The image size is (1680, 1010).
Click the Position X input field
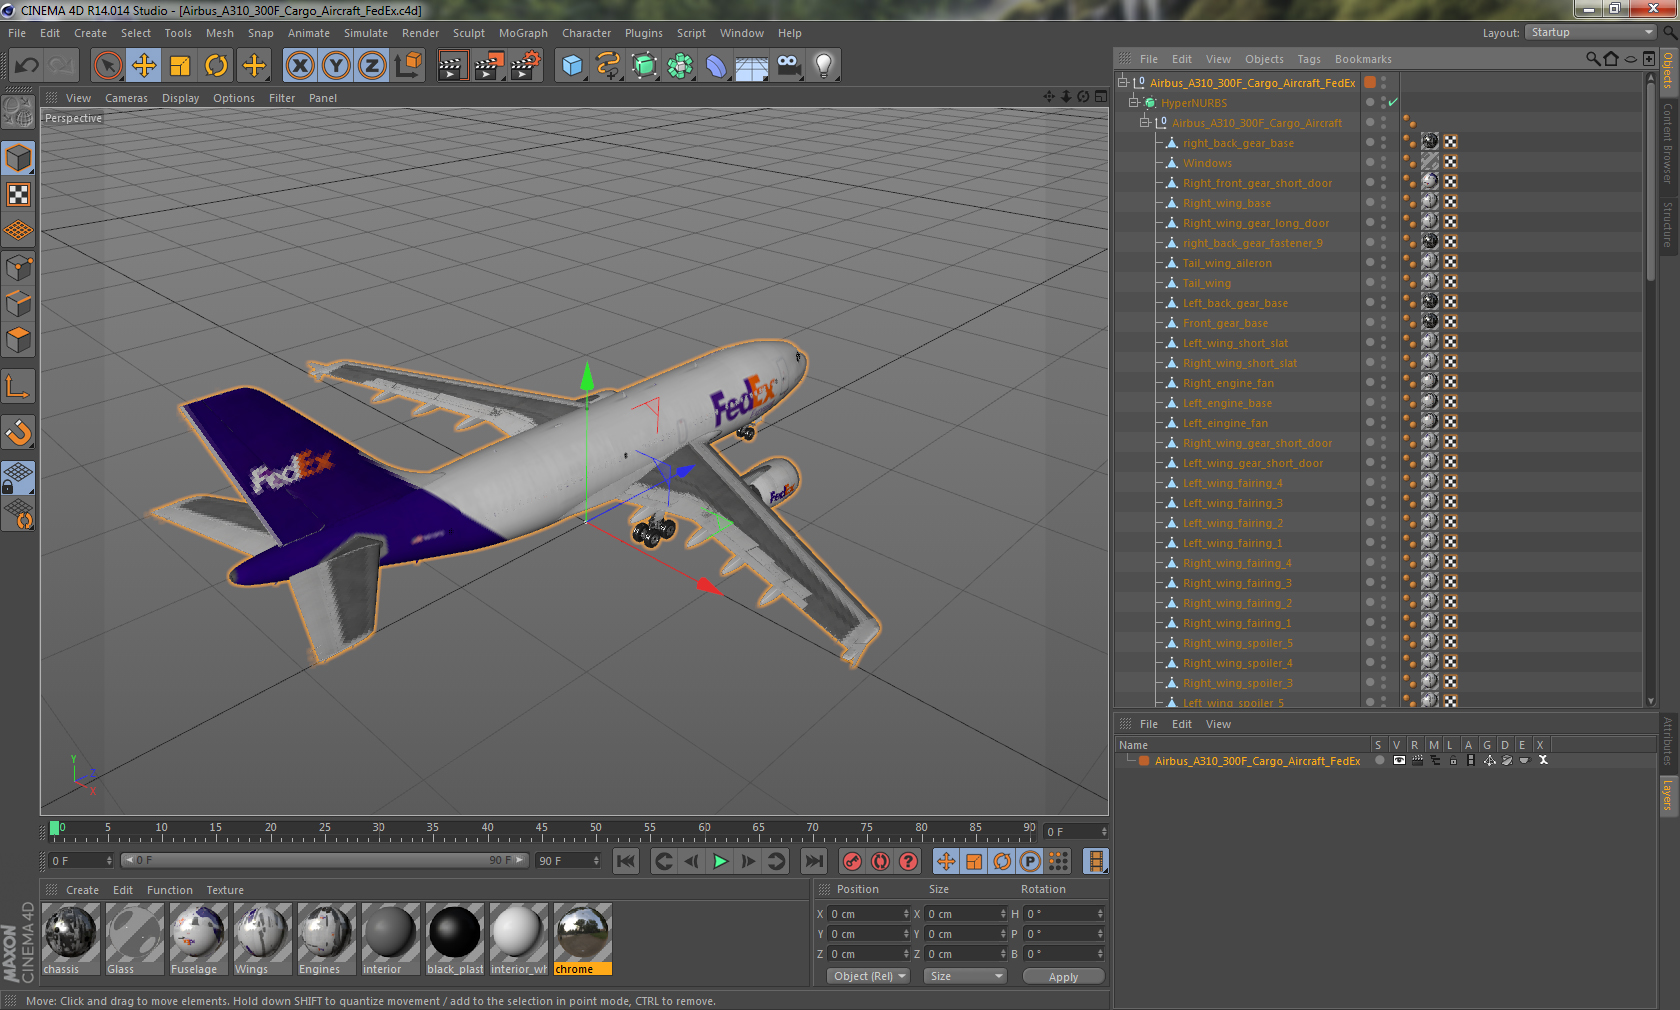click(868, 914)
